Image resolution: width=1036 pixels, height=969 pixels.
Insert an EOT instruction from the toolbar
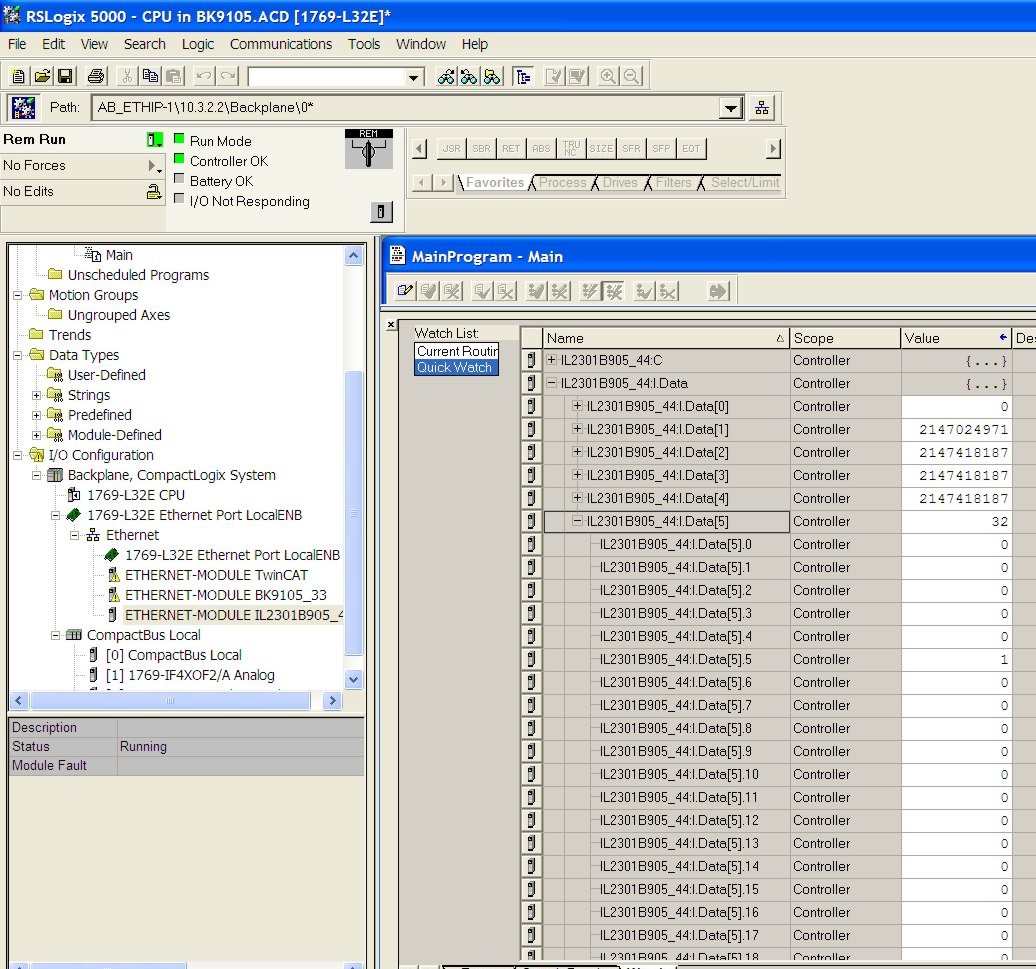tap(691, 149)
